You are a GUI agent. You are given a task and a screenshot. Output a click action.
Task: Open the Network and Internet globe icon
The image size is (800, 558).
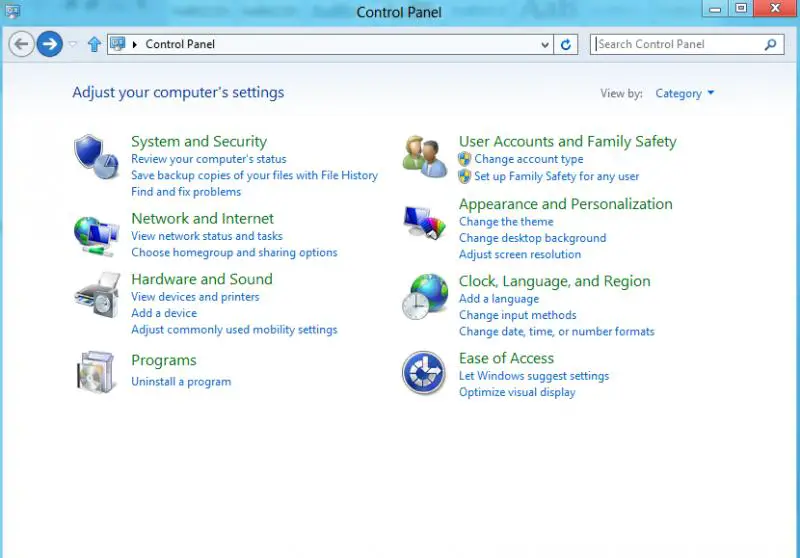tap(96, 236)
